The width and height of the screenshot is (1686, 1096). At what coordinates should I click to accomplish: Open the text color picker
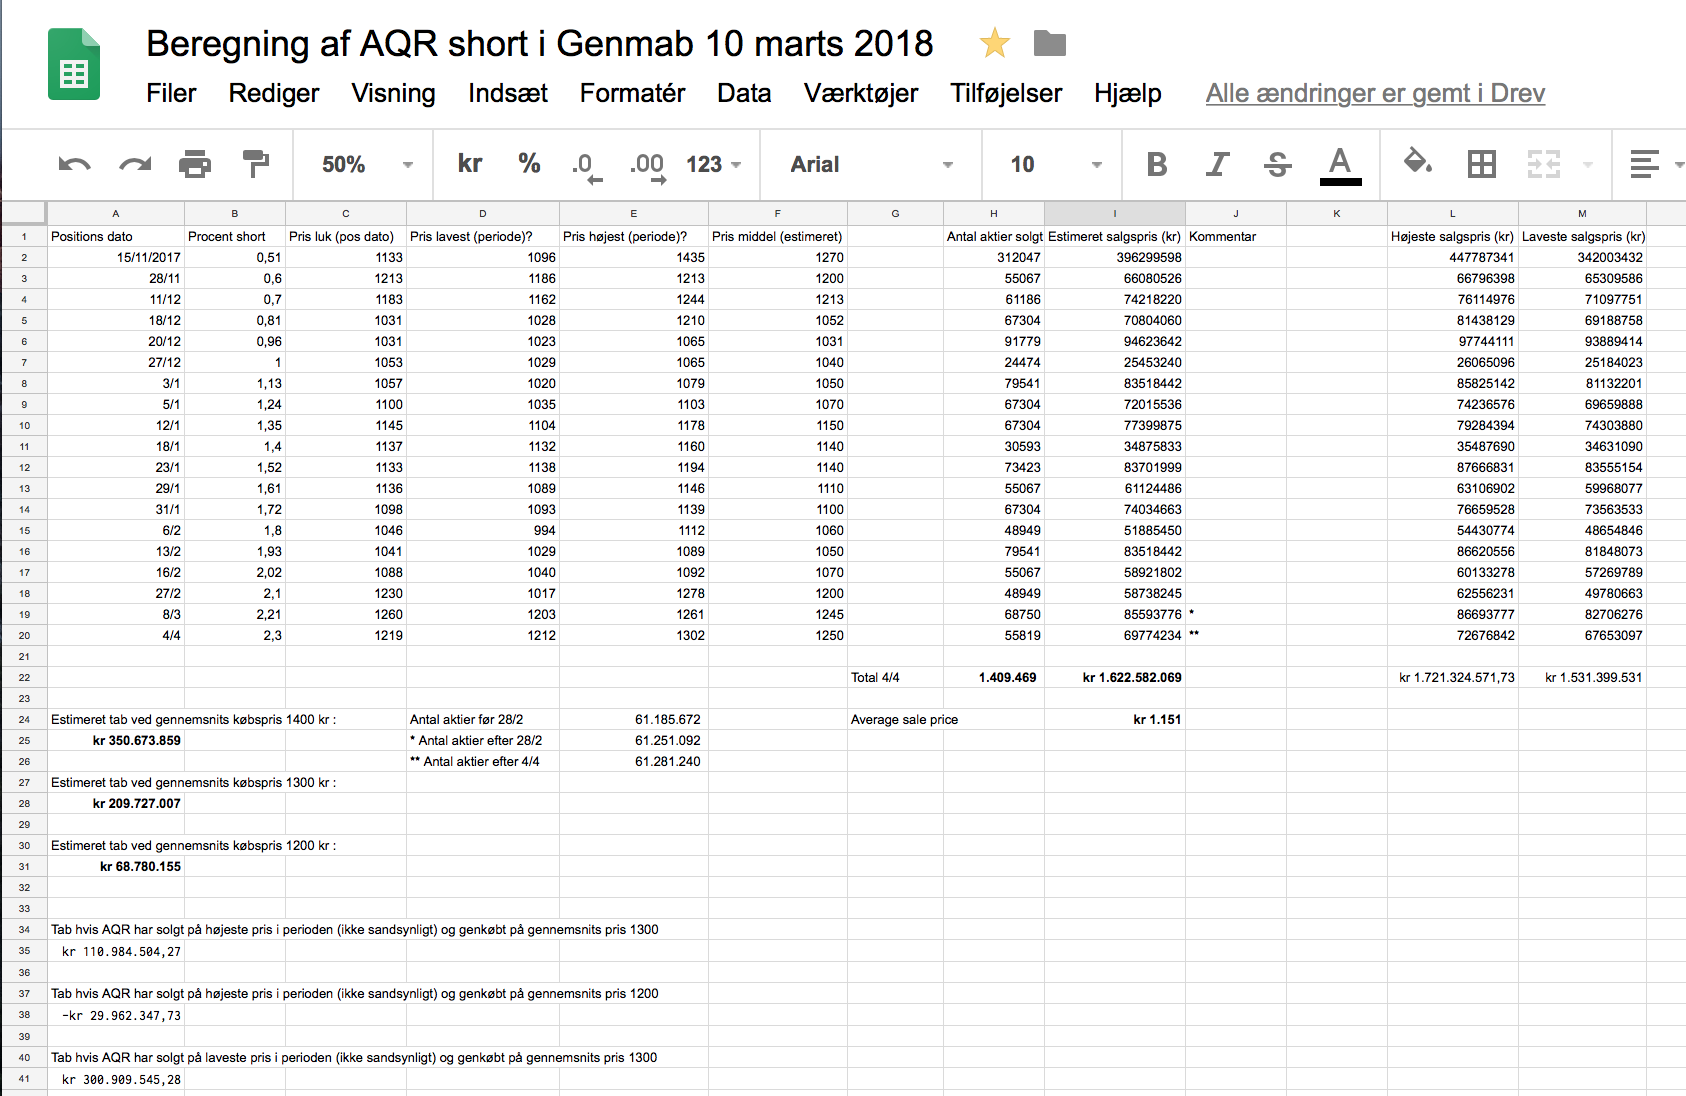1340,166
